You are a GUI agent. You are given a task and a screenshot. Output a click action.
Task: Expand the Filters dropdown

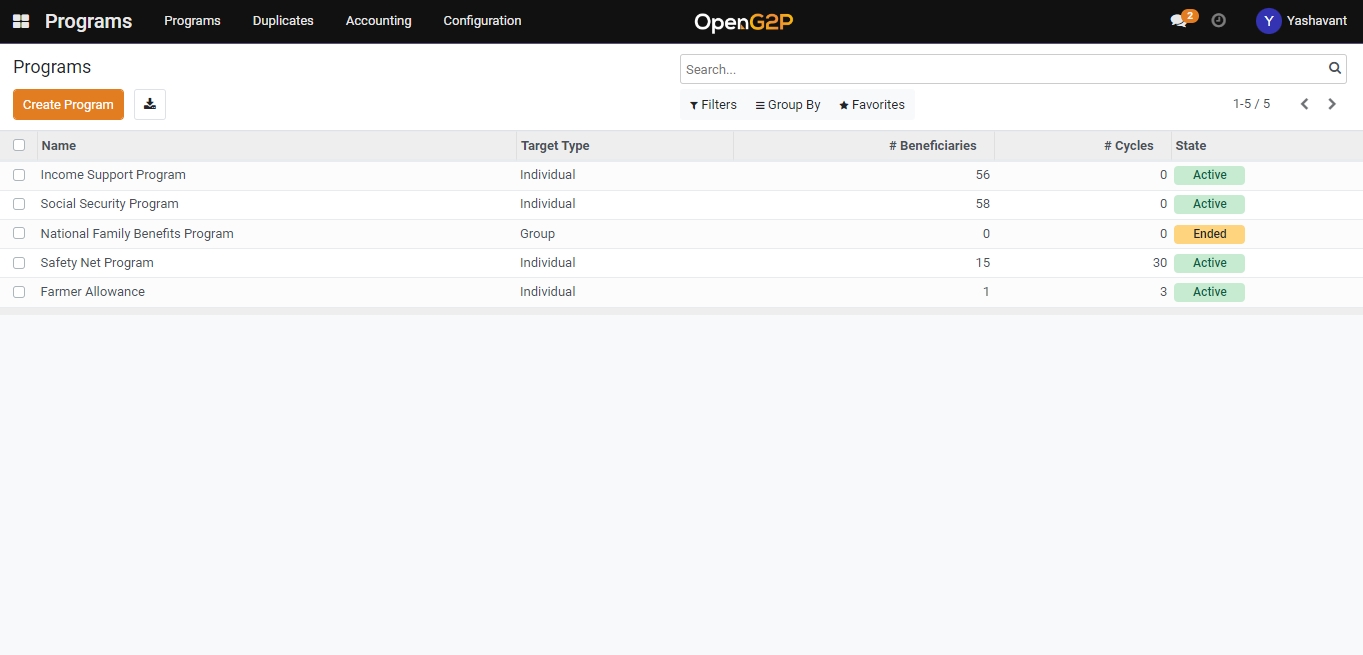coord(713,105)
